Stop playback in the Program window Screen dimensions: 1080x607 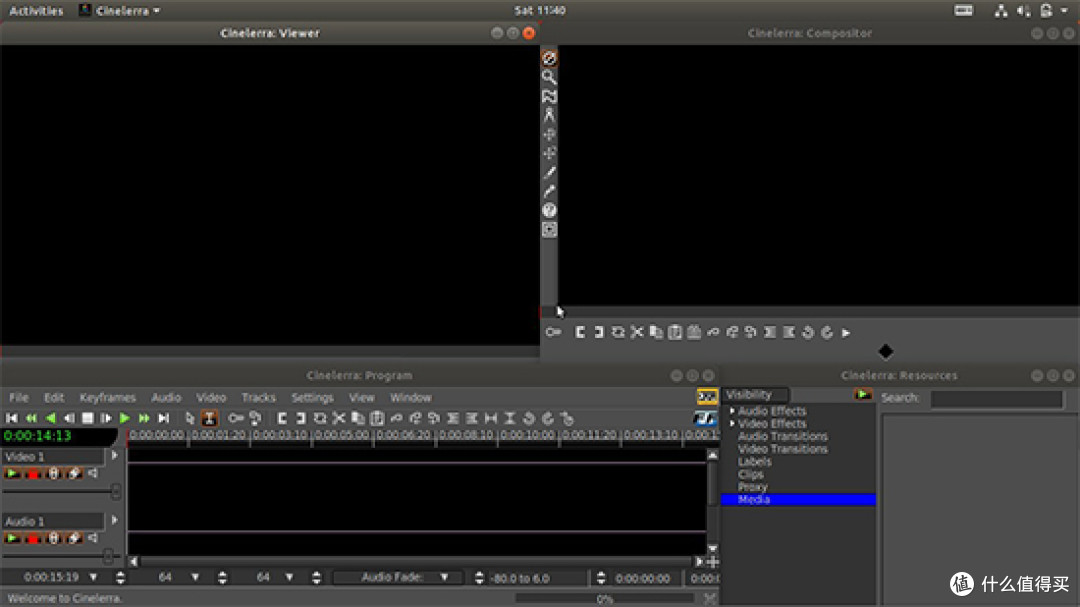click(87, 418)
